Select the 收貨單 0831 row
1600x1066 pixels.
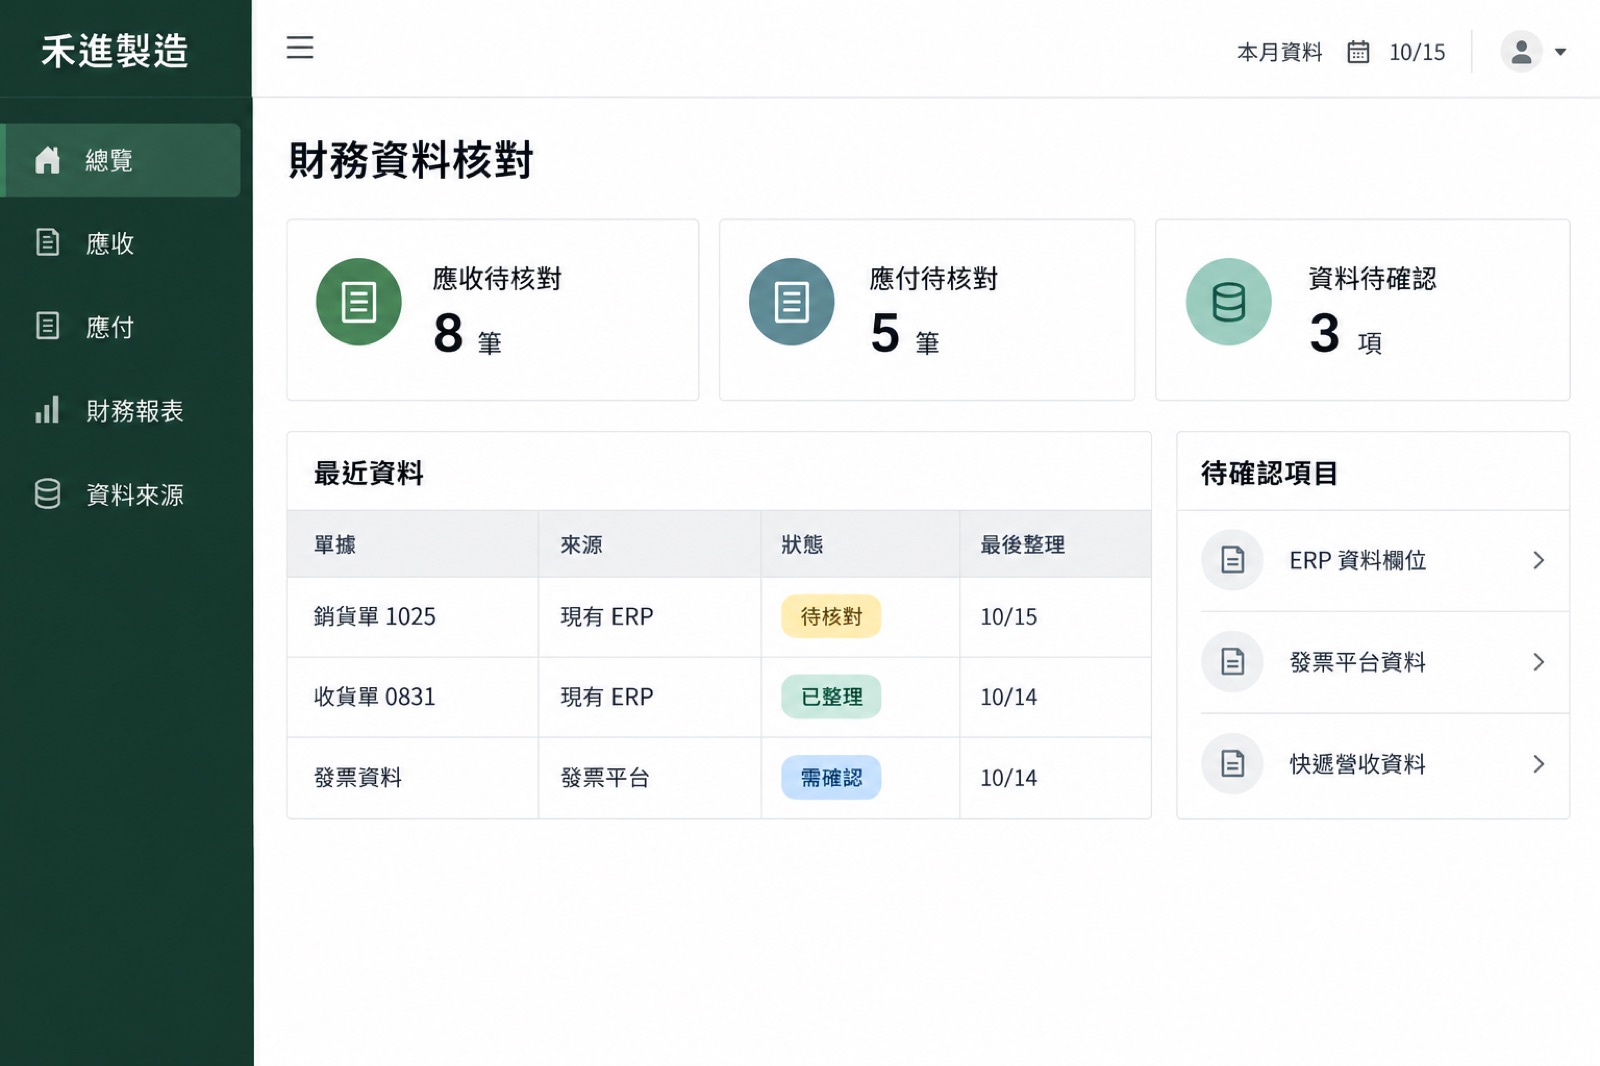[719, 697]
